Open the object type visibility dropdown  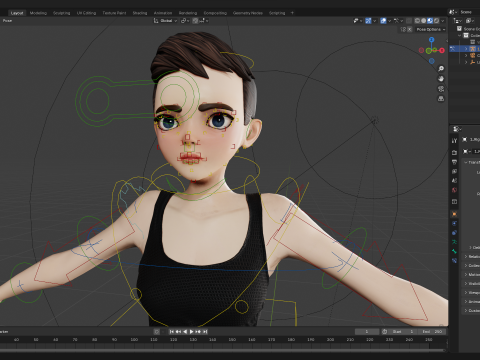click(x=358, y=21)
